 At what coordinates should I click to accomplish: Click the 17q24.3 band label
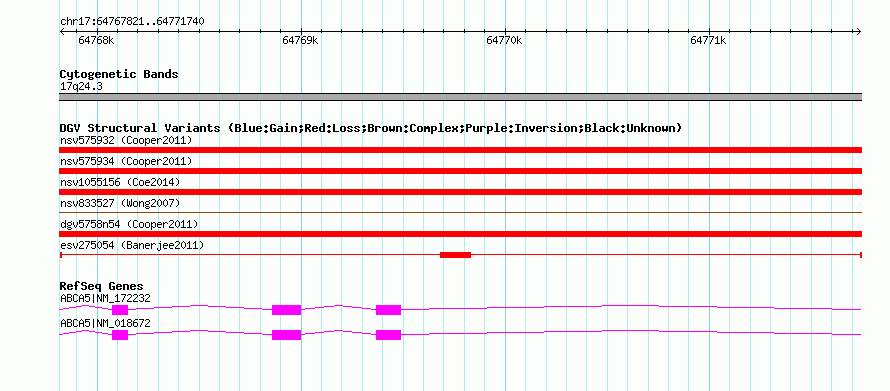(81, 87)
